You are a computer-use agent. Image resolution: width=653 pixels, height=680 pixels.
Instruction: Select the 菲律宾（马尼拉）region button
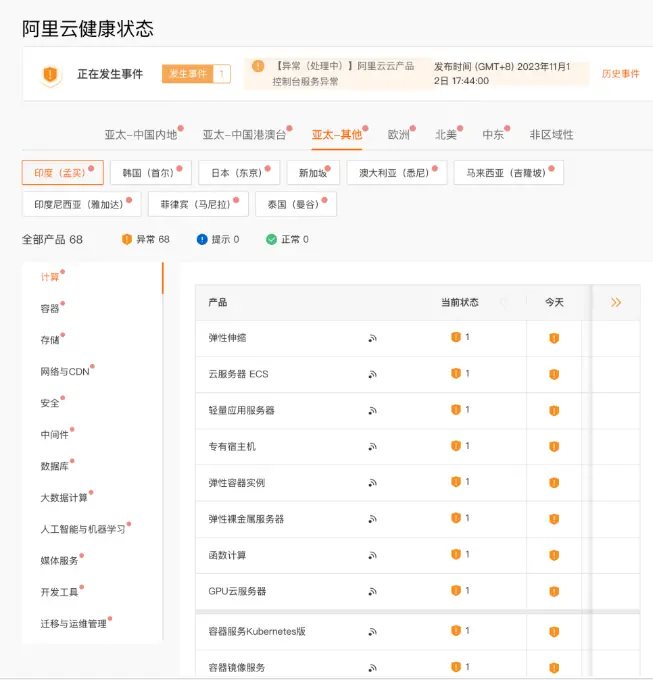pos(198,204)
